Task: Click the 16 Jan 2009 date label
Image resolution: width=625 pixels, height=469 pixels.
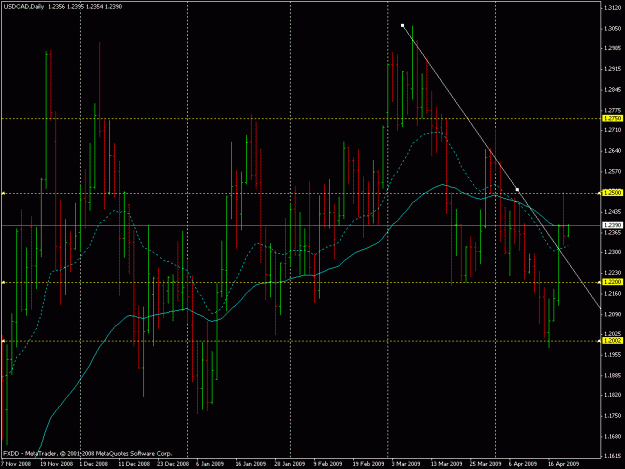Action: tap(251, 464)
